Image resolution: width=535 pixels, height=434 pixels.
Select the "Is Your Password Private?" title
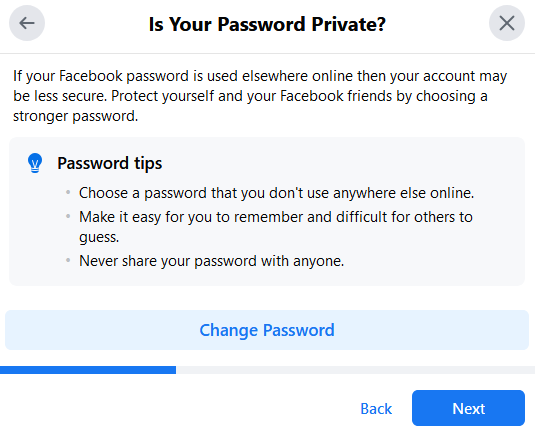267,24
